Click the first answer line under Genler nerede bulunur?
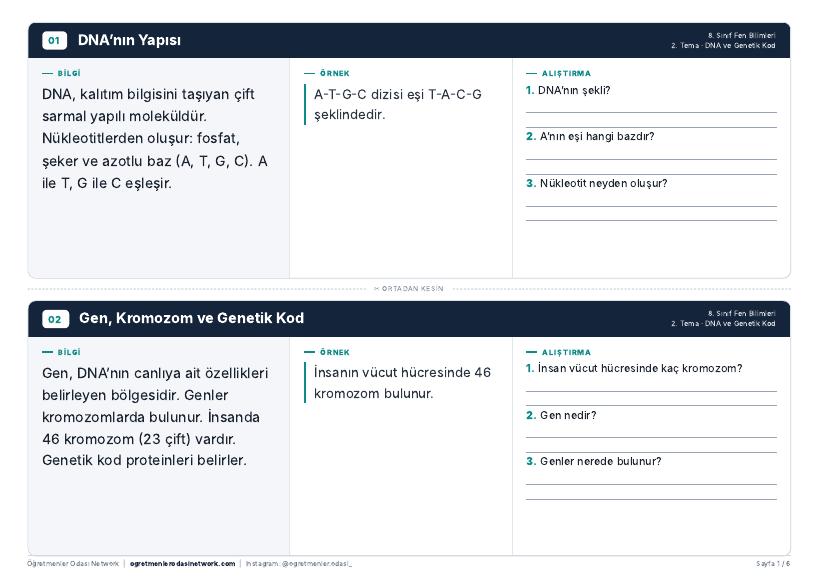This screenshot has width=819, height=579. coord(651,485)
